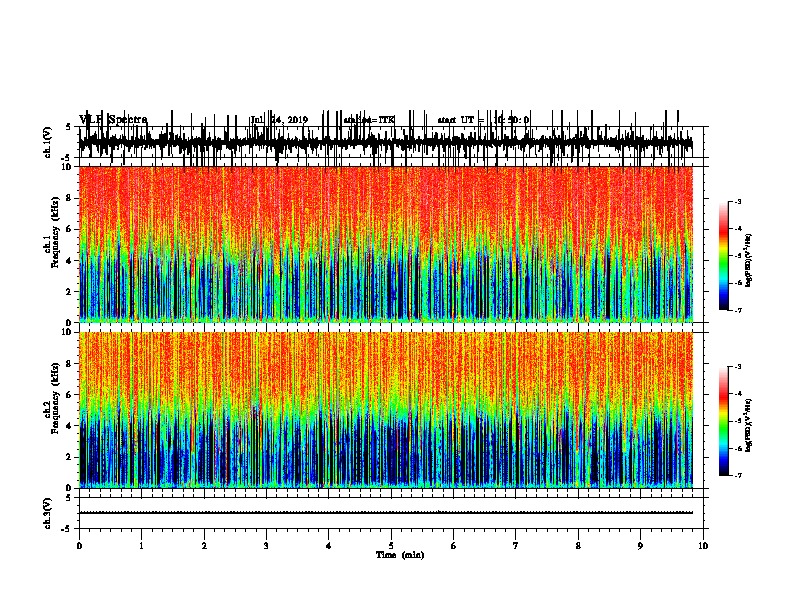The width and height of the screenshot is (792, 612).
Task: Click the "8" kHz tick of ch.2 spectrogram
Action: point(71,364)
